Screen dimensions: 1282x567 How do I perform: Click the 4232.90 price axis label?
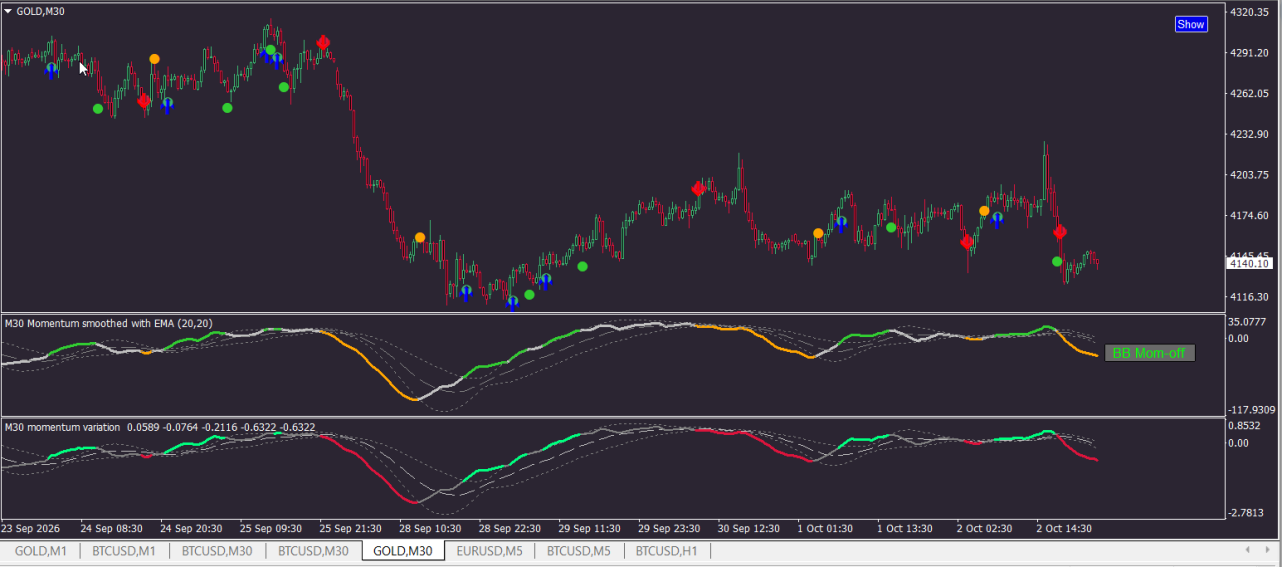click(x=1249, y=134)
